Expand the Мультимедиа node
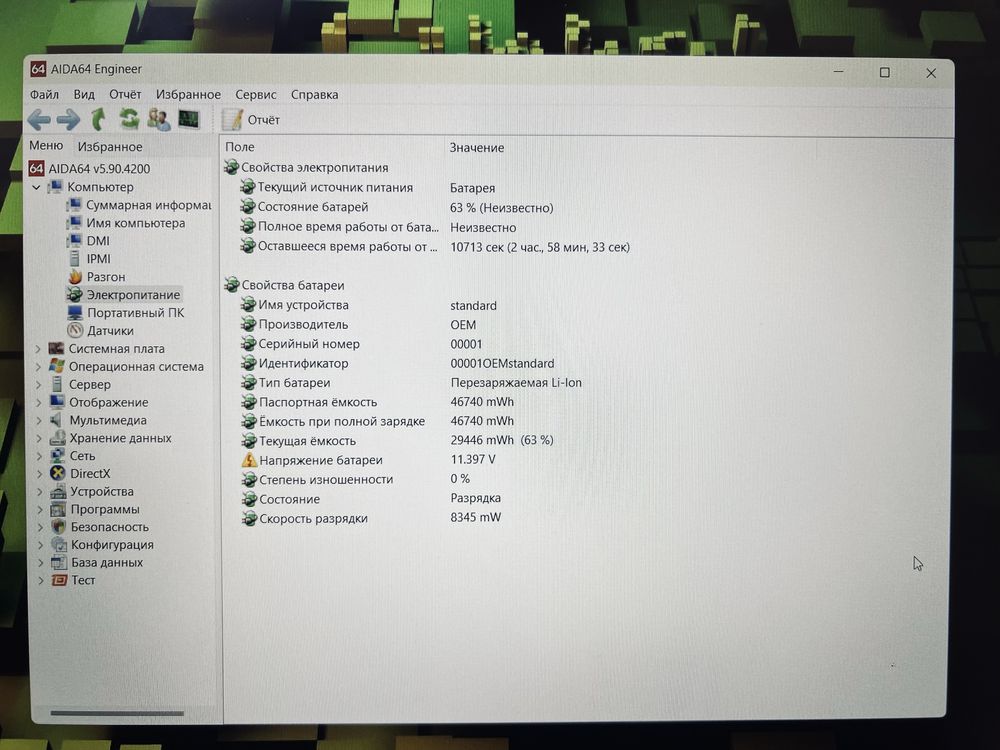Viewport: 1000px width, 750px height. click(38, 420)
